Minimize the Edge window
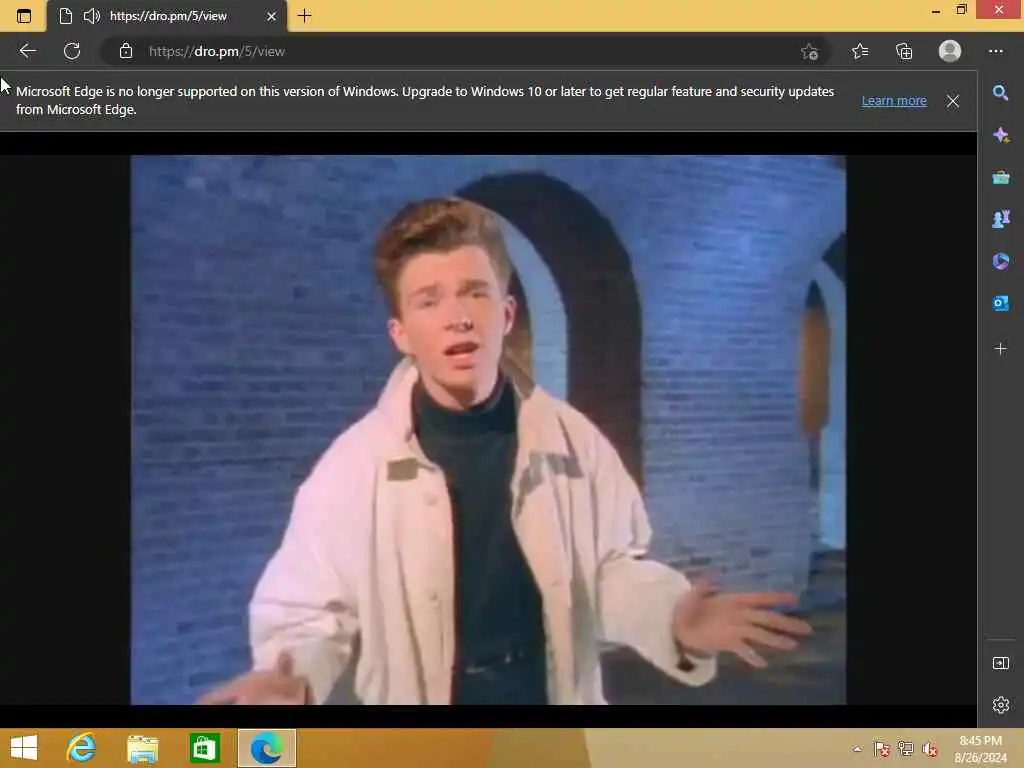The width and height of the screenshot is (1024, 768). [x=936, y=10]
